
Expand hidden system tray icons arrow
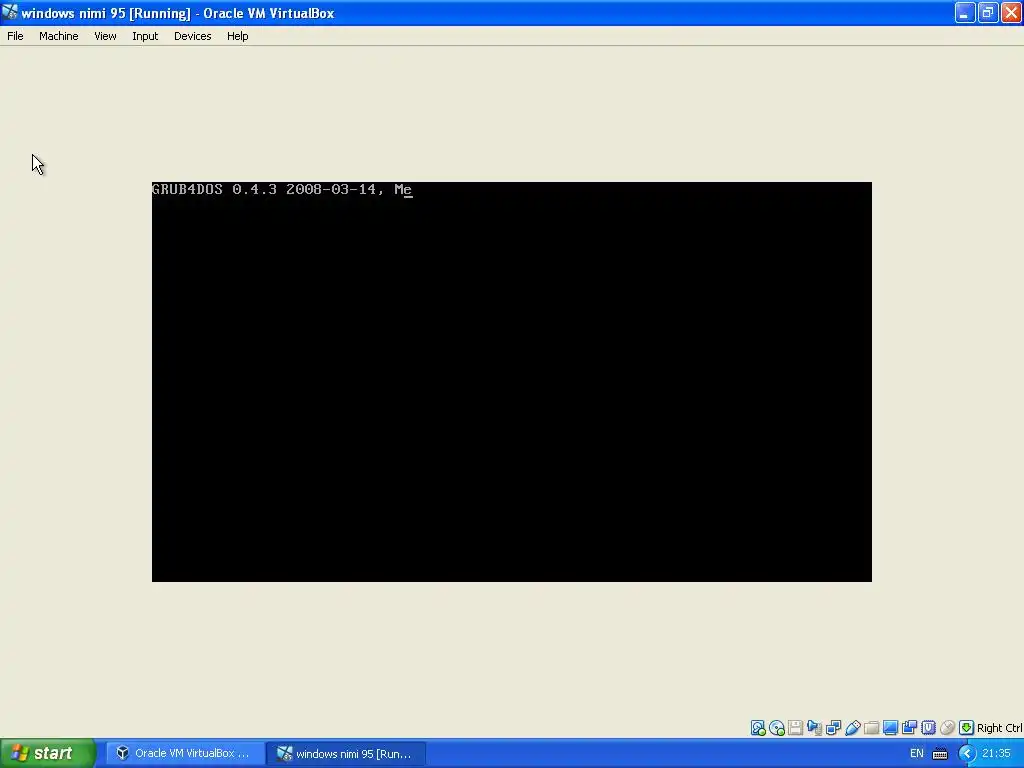(x=967, y=753)
